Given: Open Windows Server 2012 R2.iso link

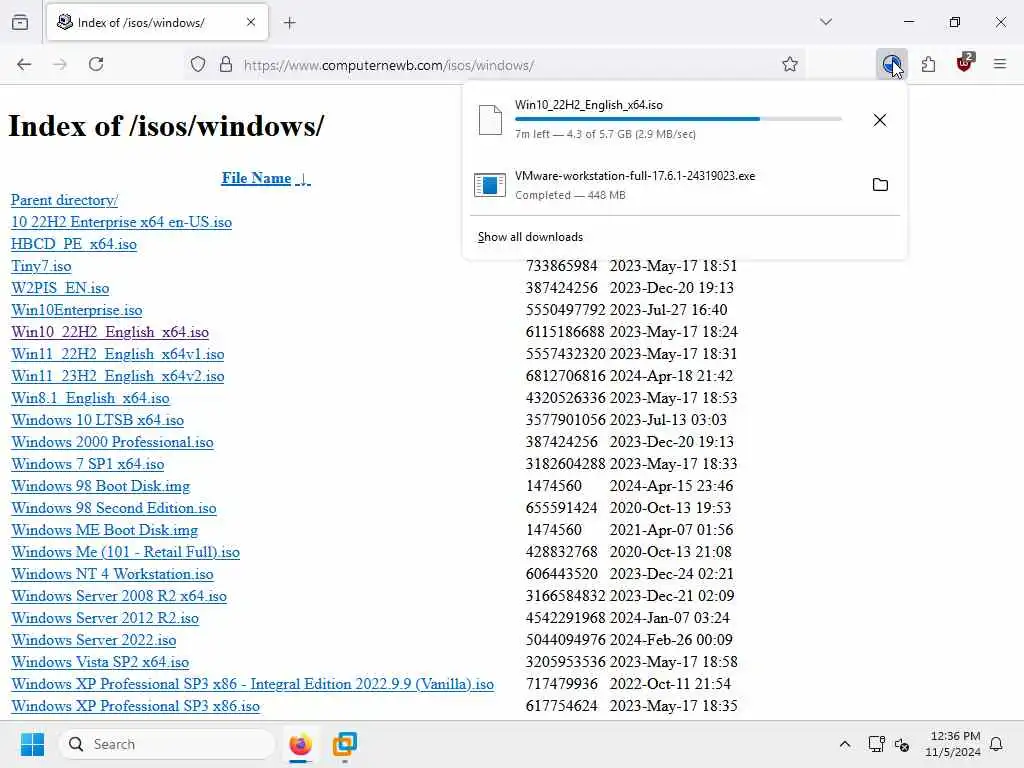Looking at the screenshot, I should pyautogui.click(x=105, y=618).
